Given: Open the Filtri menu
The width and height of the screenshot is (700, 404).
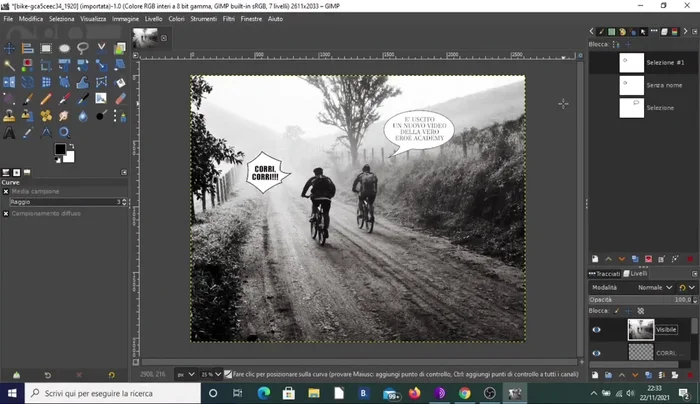Looking at the screenshot, I should tap(227, 18).
